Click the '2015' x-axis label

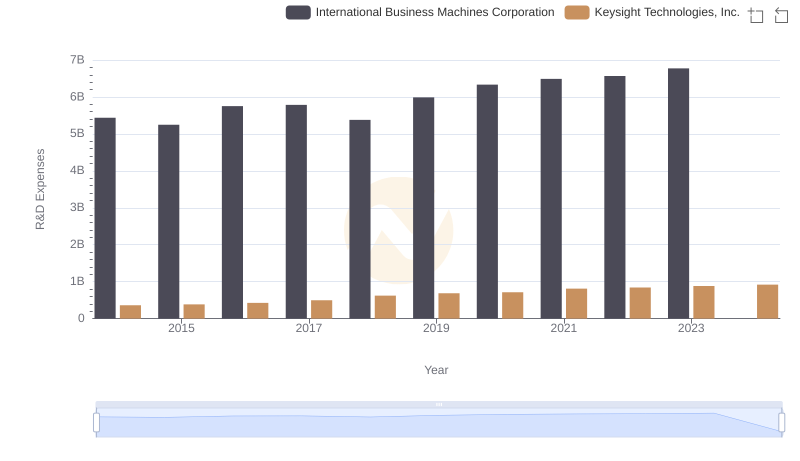(x=181, y=328)
